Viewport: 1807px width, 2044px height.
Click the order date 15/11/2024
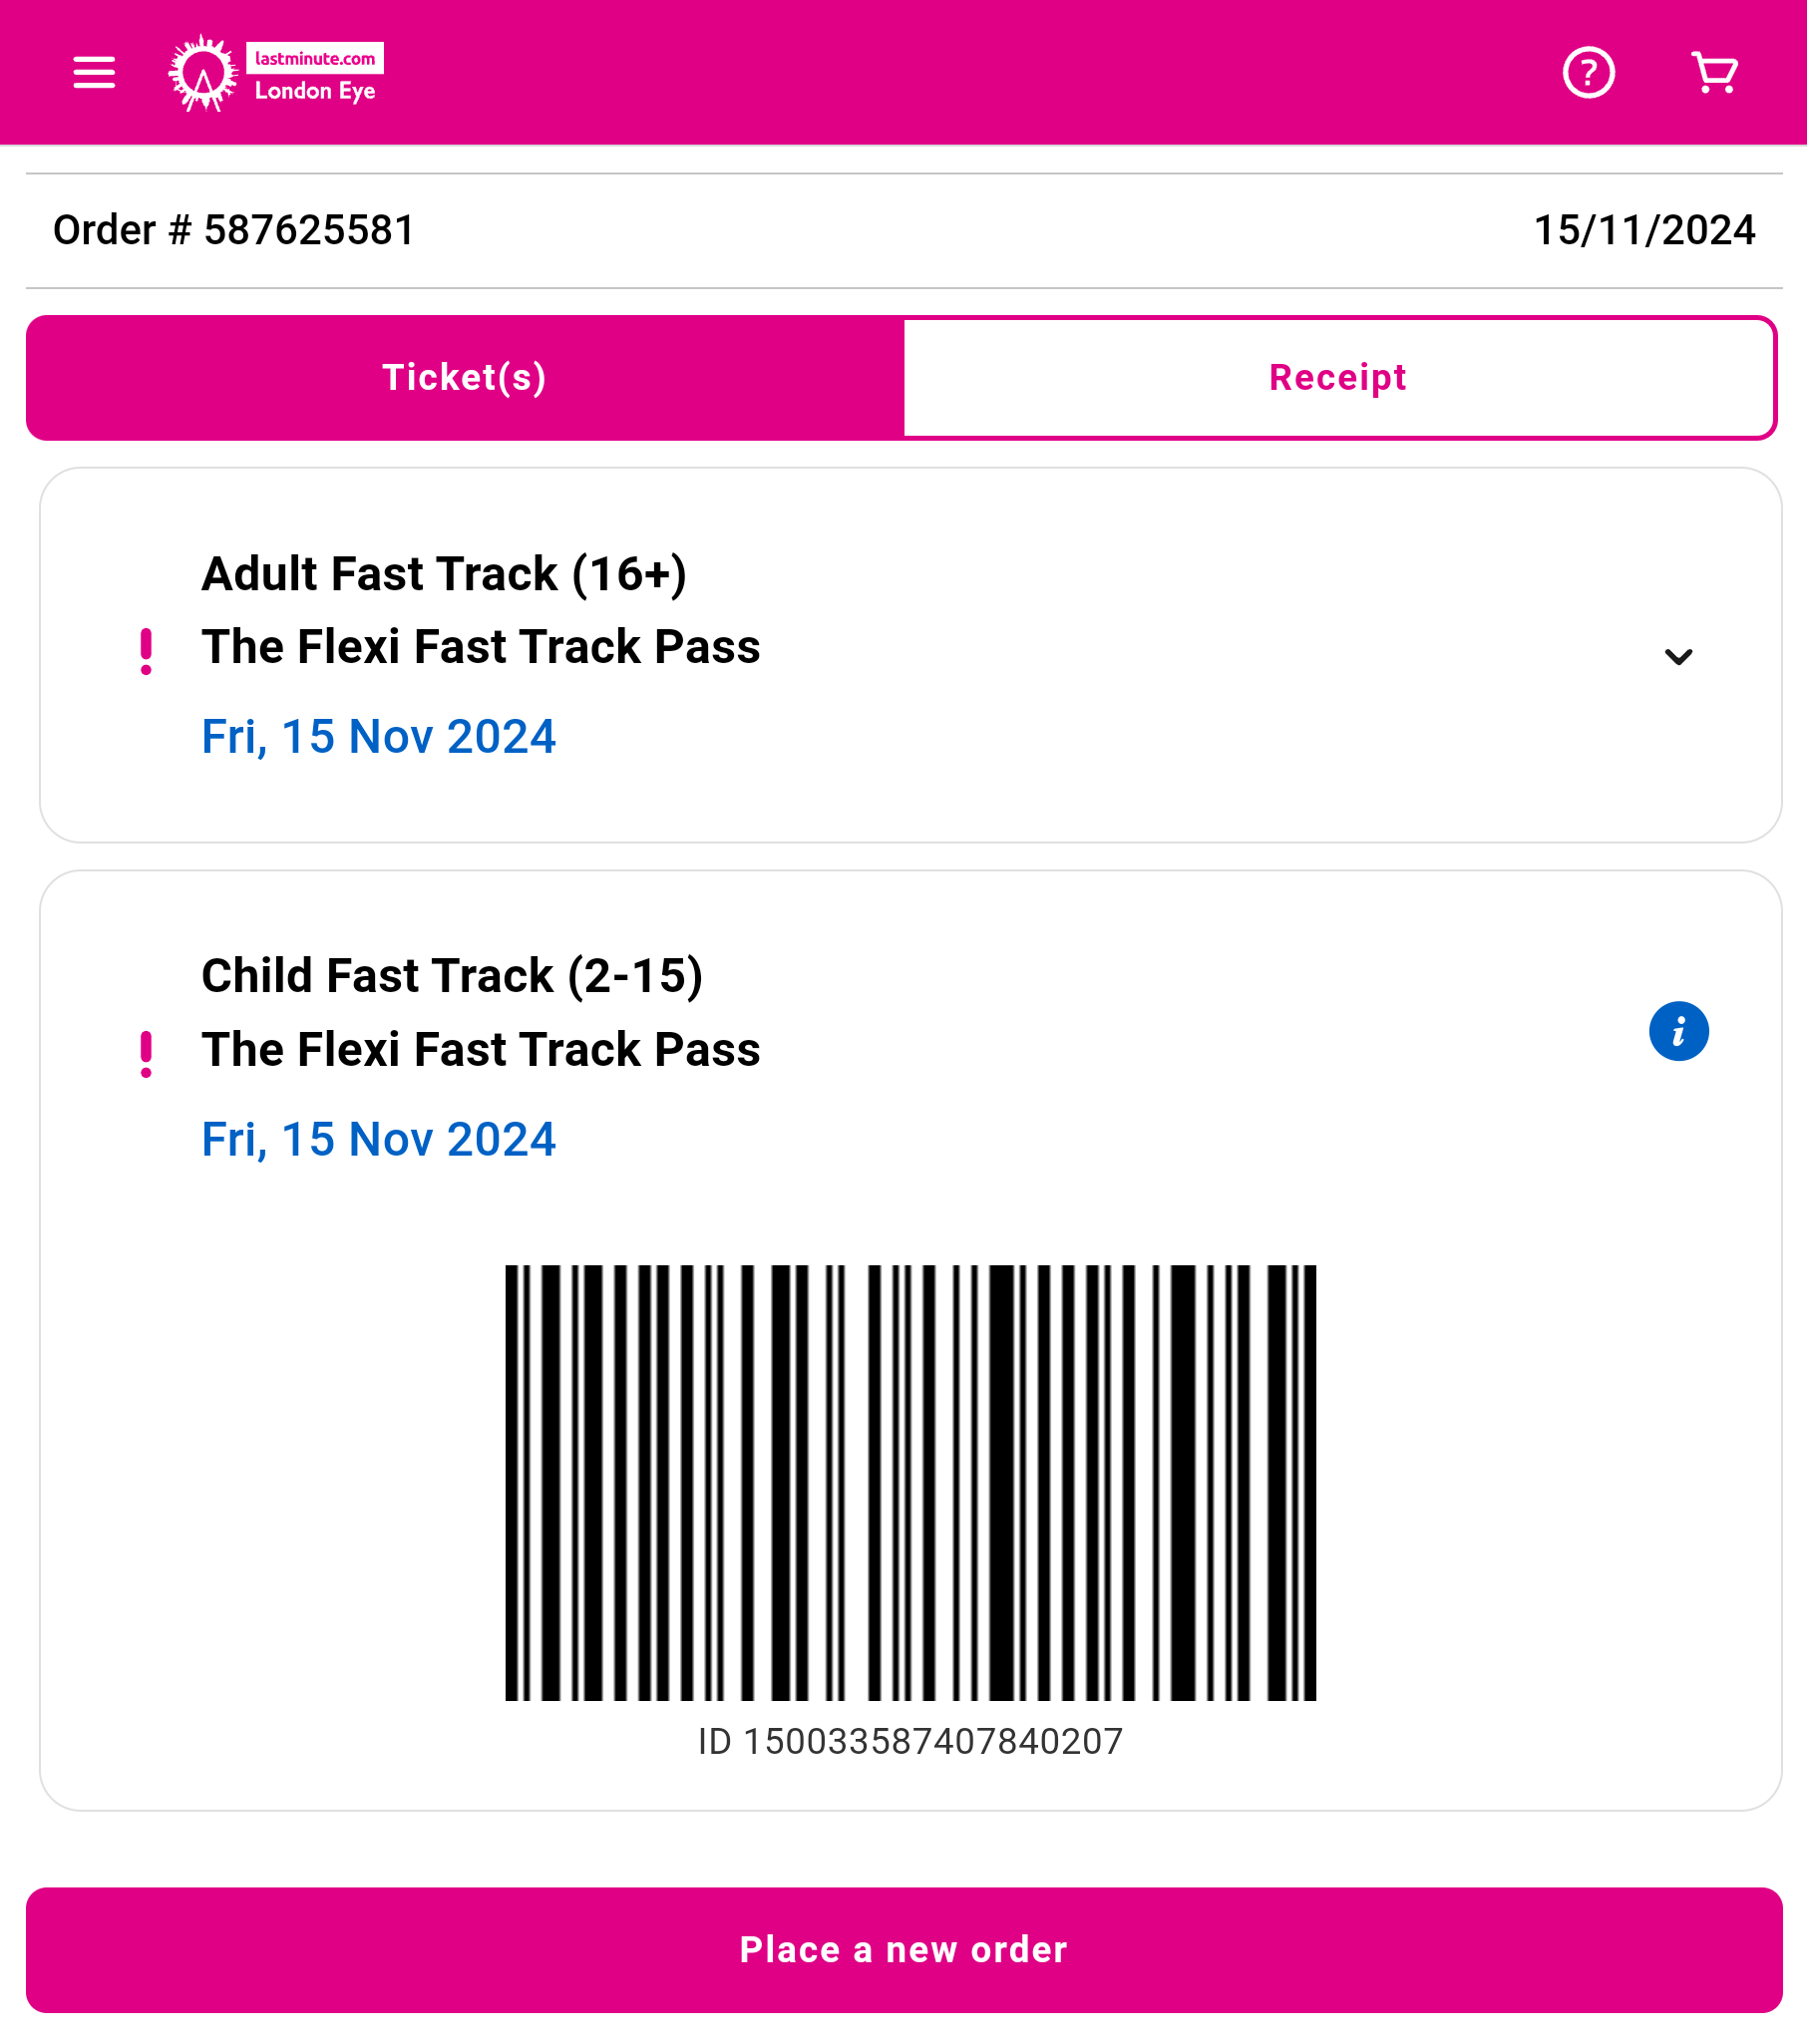click(1644, 230)
